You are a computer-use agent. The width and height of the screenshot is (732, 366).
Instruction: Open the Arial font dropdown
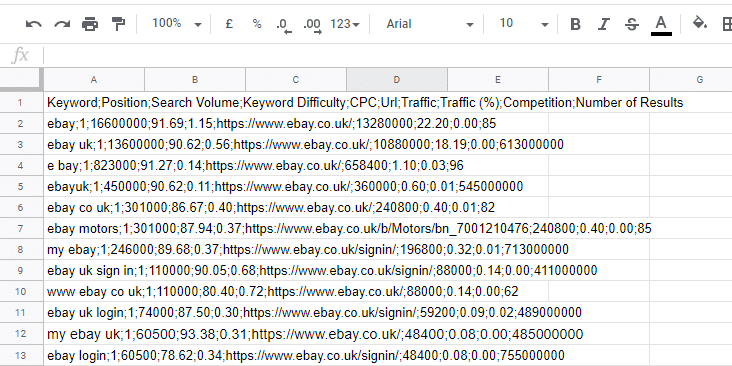click(x=429, y=24)
